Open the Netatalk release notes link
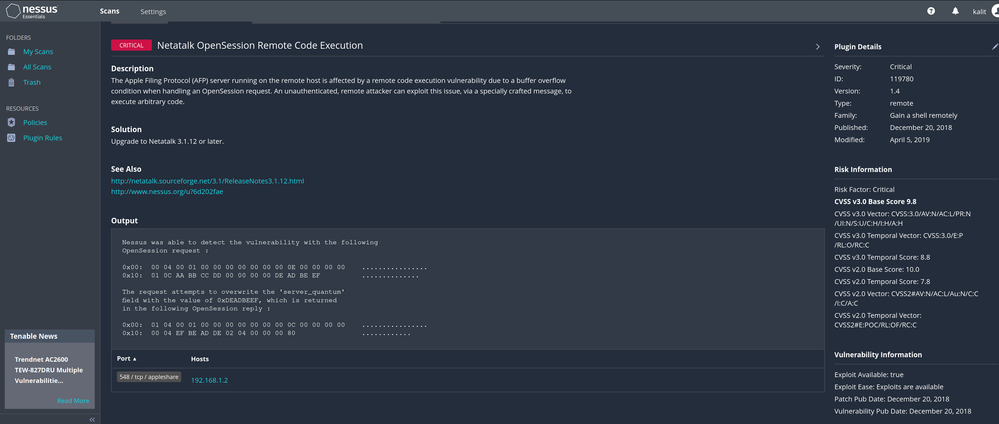The width and height of the screenshot is (999, 424). pos(207,181)
